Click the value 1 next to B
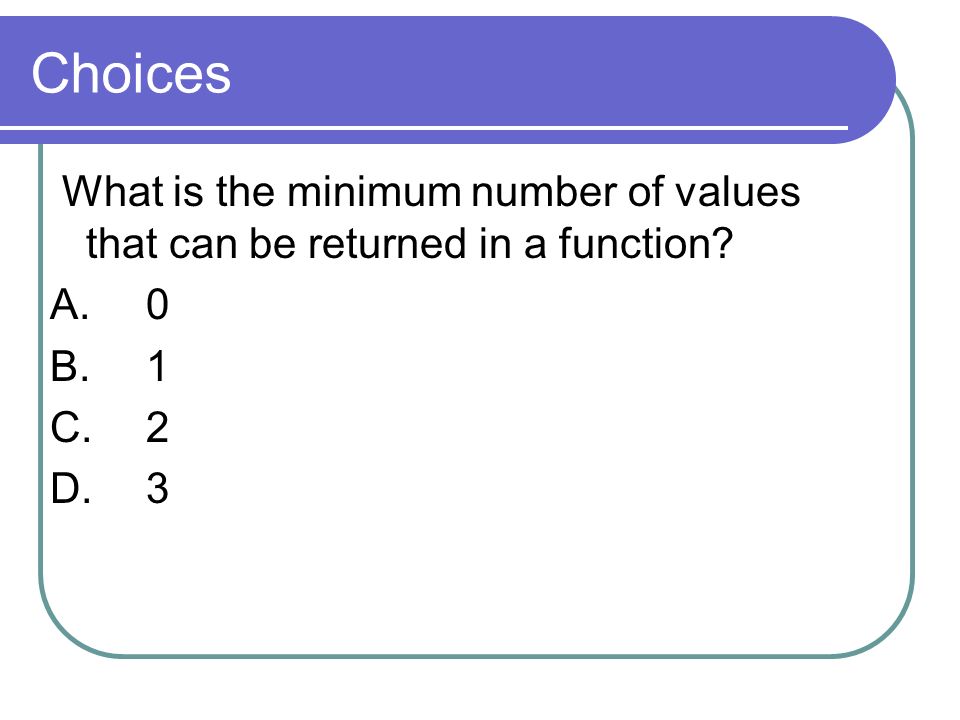The height and width of the screenshot is (720, 960). pos(157,366)
